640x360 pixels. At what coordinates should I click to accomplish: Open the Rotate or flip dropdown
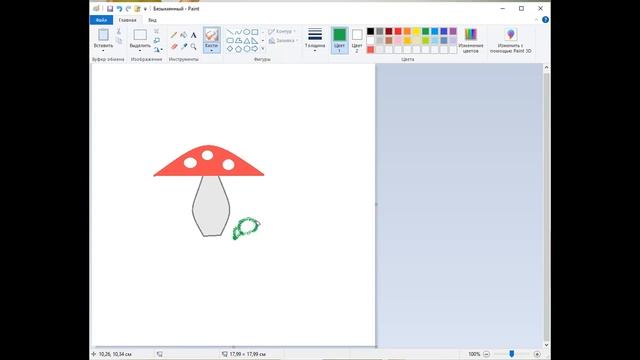point(158,49)
